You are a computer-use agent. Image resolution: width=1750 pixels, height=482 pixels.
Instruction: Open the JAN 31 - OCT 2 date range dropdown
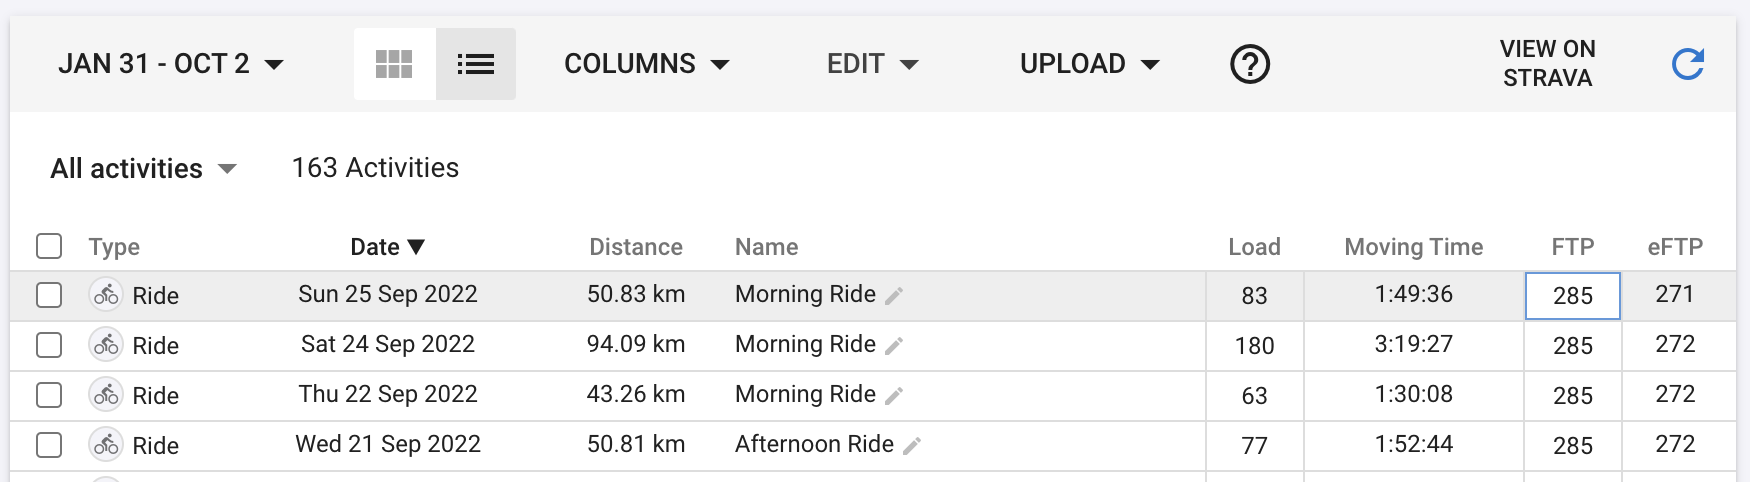[170, 64]
